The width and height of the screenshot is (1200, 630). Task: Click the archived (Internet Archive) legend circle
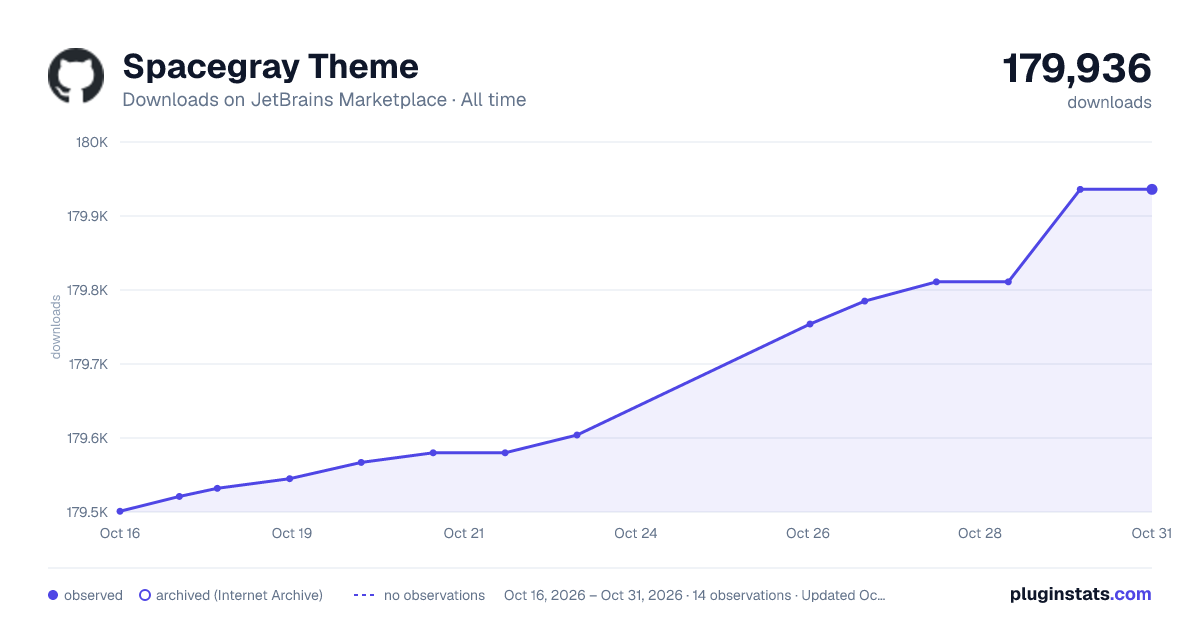pos(145,595)
